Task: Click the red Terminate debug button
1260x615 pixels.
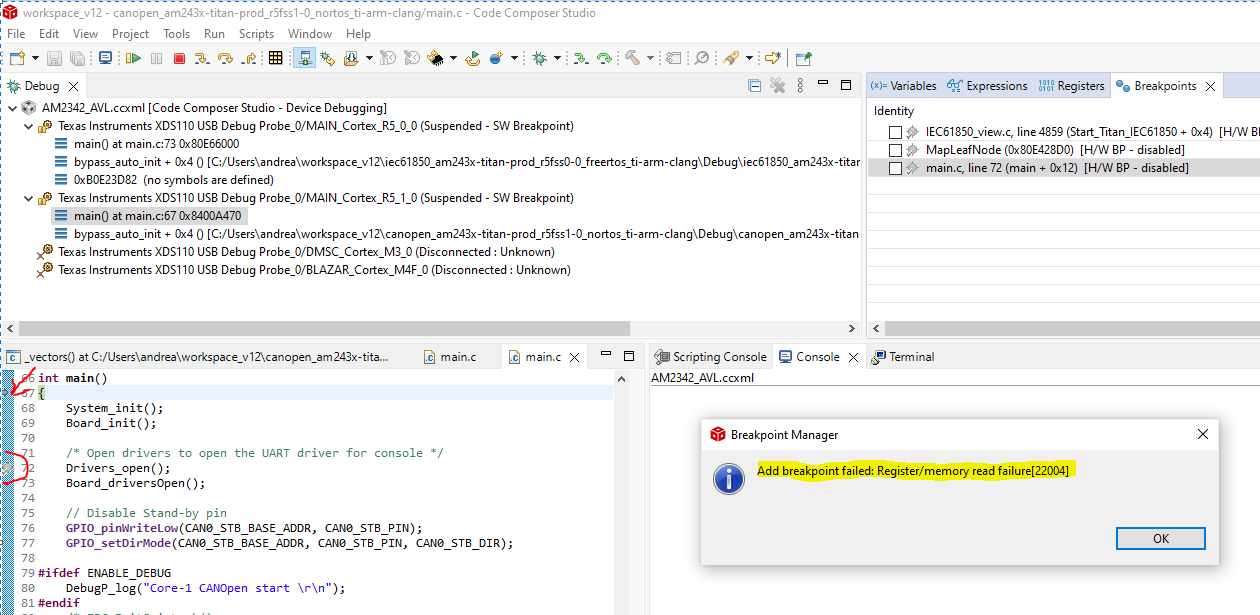Action: (180, 58)
